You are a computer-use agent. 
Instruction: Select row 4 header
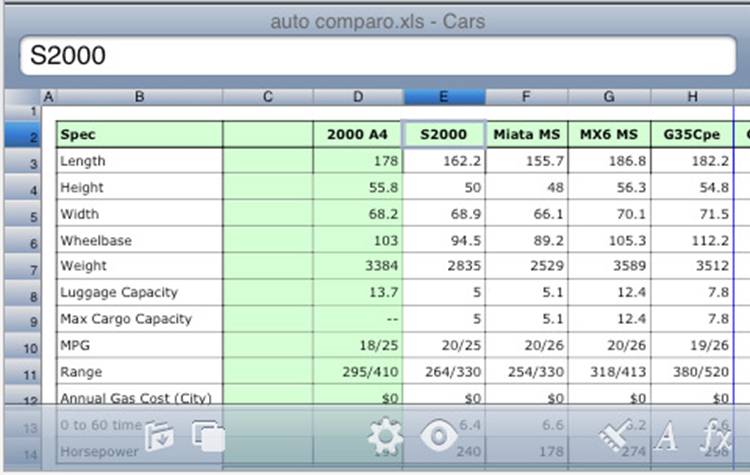(23, 188)
